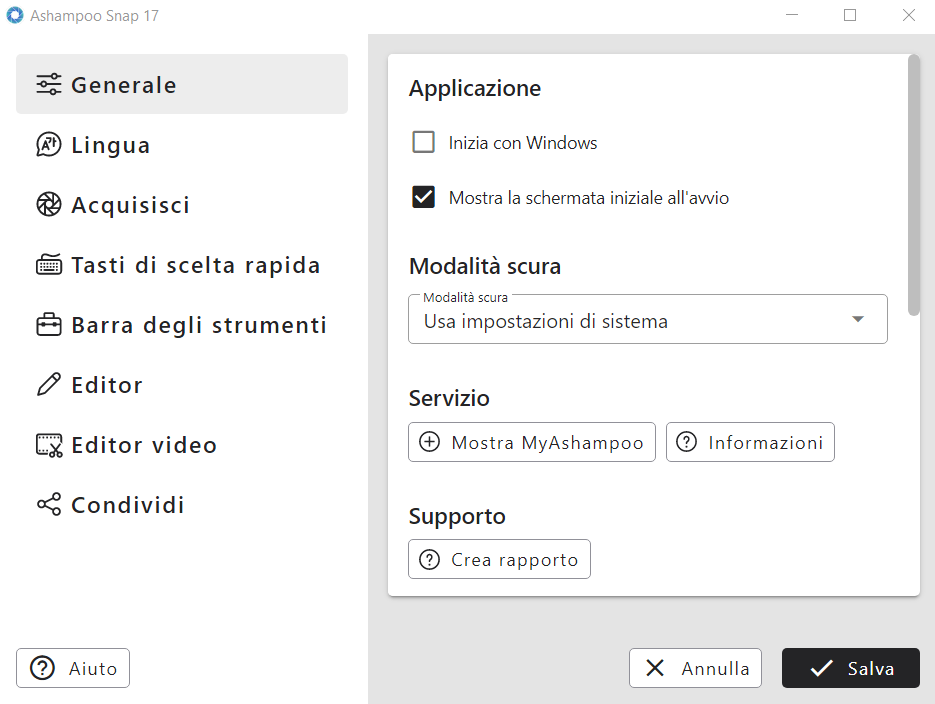Viewport: 935px width, 704px height.
Task: Open the Informazioni dialog
Action: 750,442
